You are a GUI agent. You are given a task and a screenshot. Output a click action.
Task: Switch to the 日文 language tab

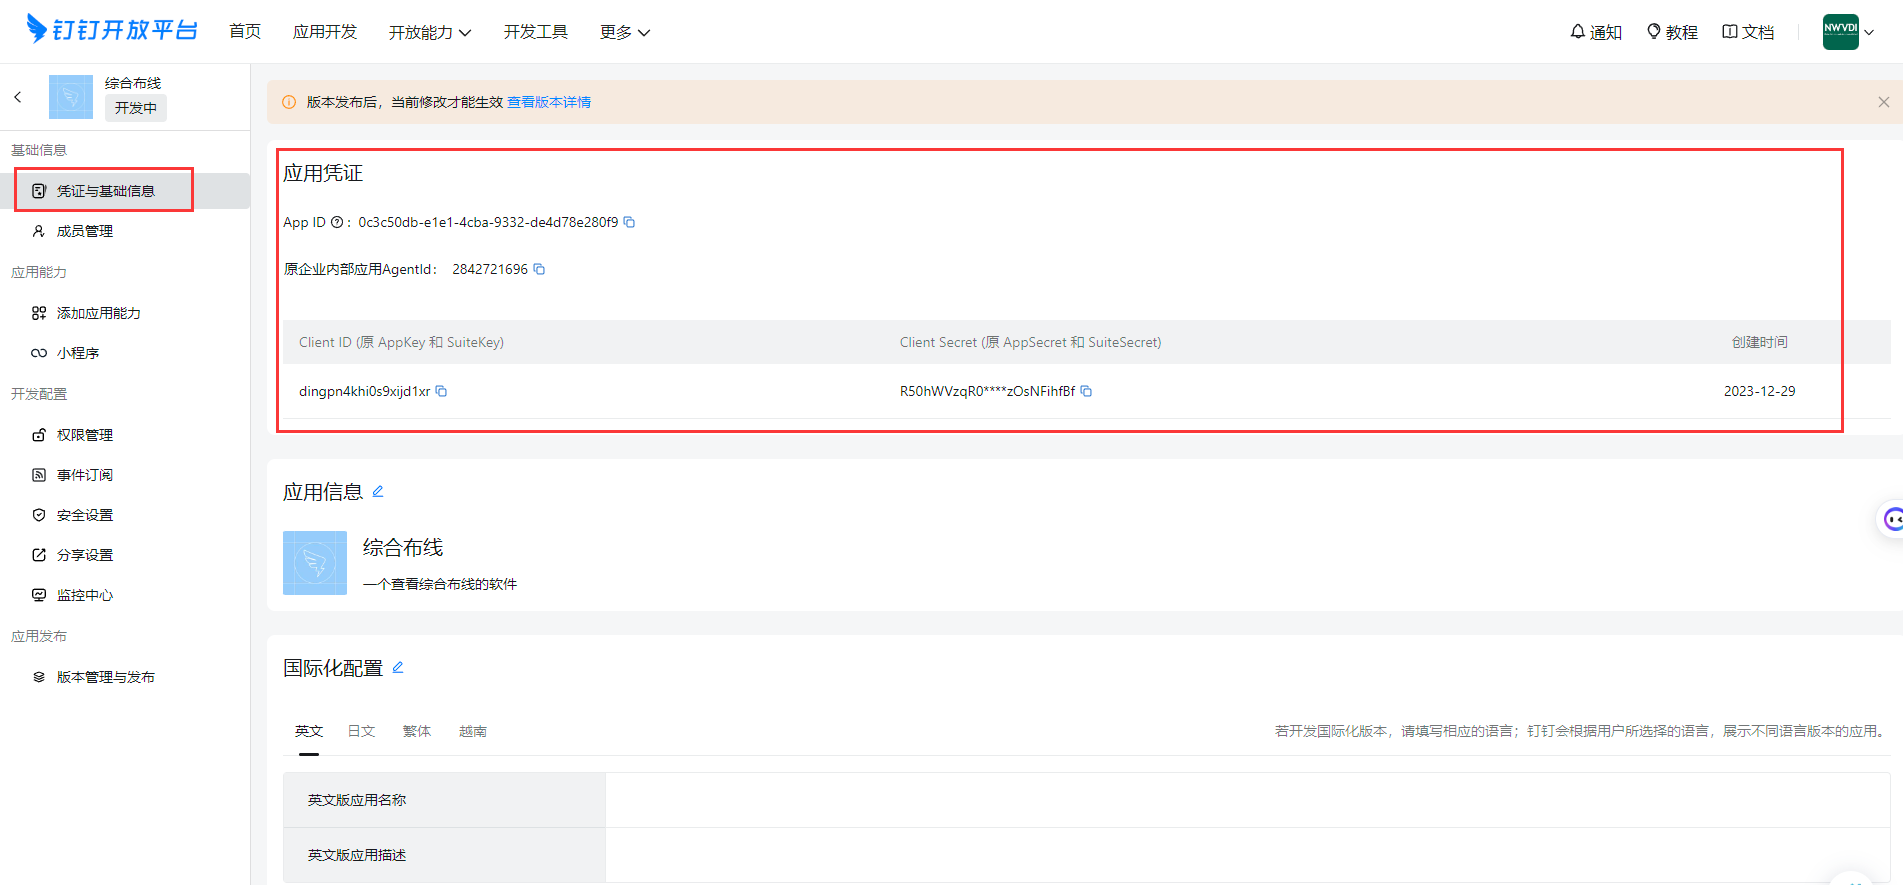(361, 731)
